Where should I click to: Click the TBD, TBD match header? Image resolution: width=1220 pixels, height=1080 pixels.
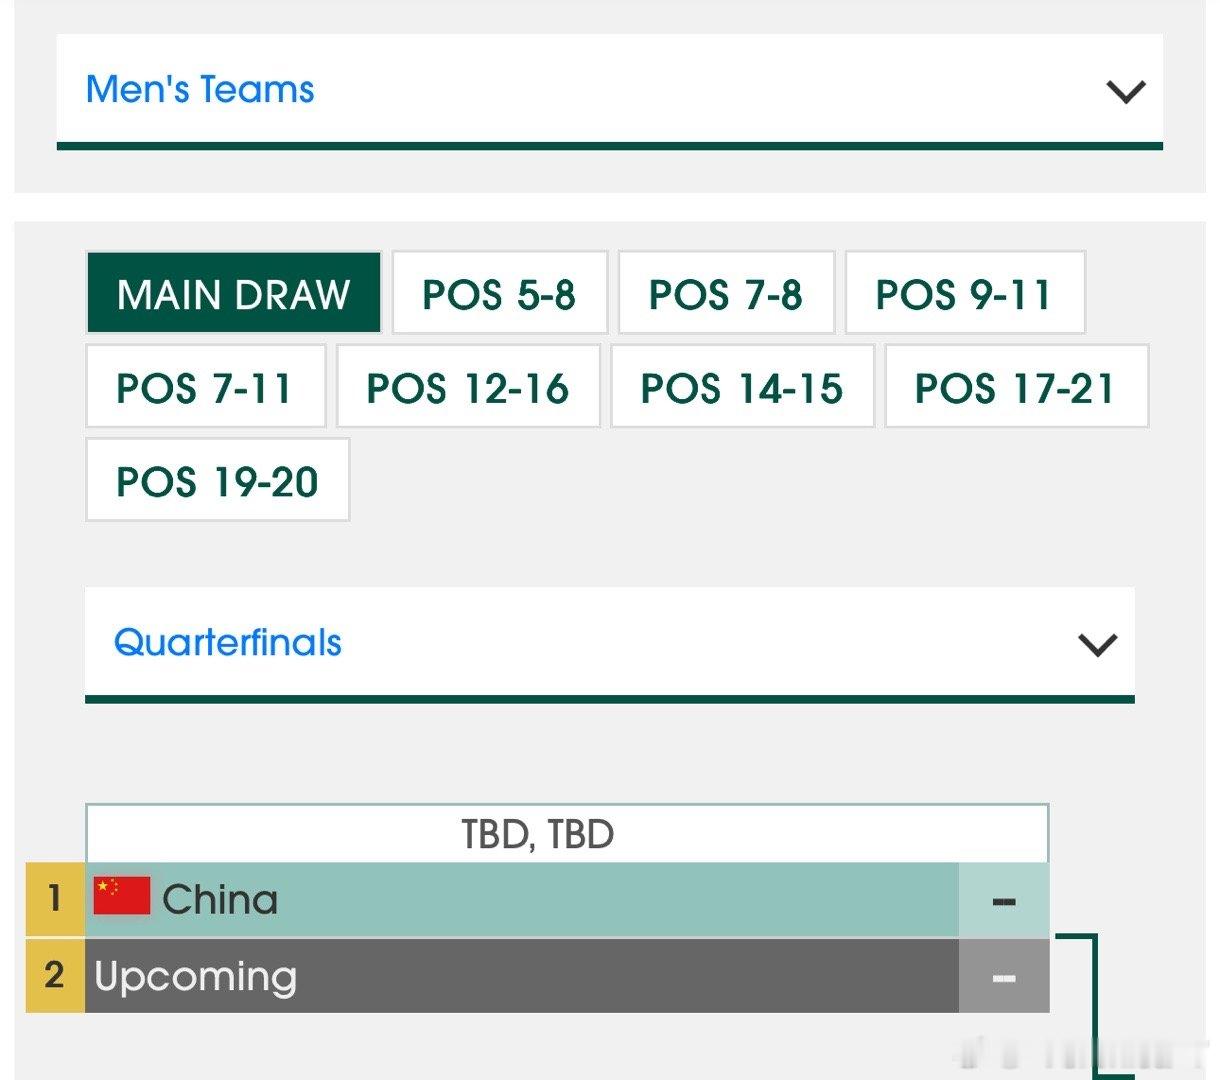coord(538,834)
